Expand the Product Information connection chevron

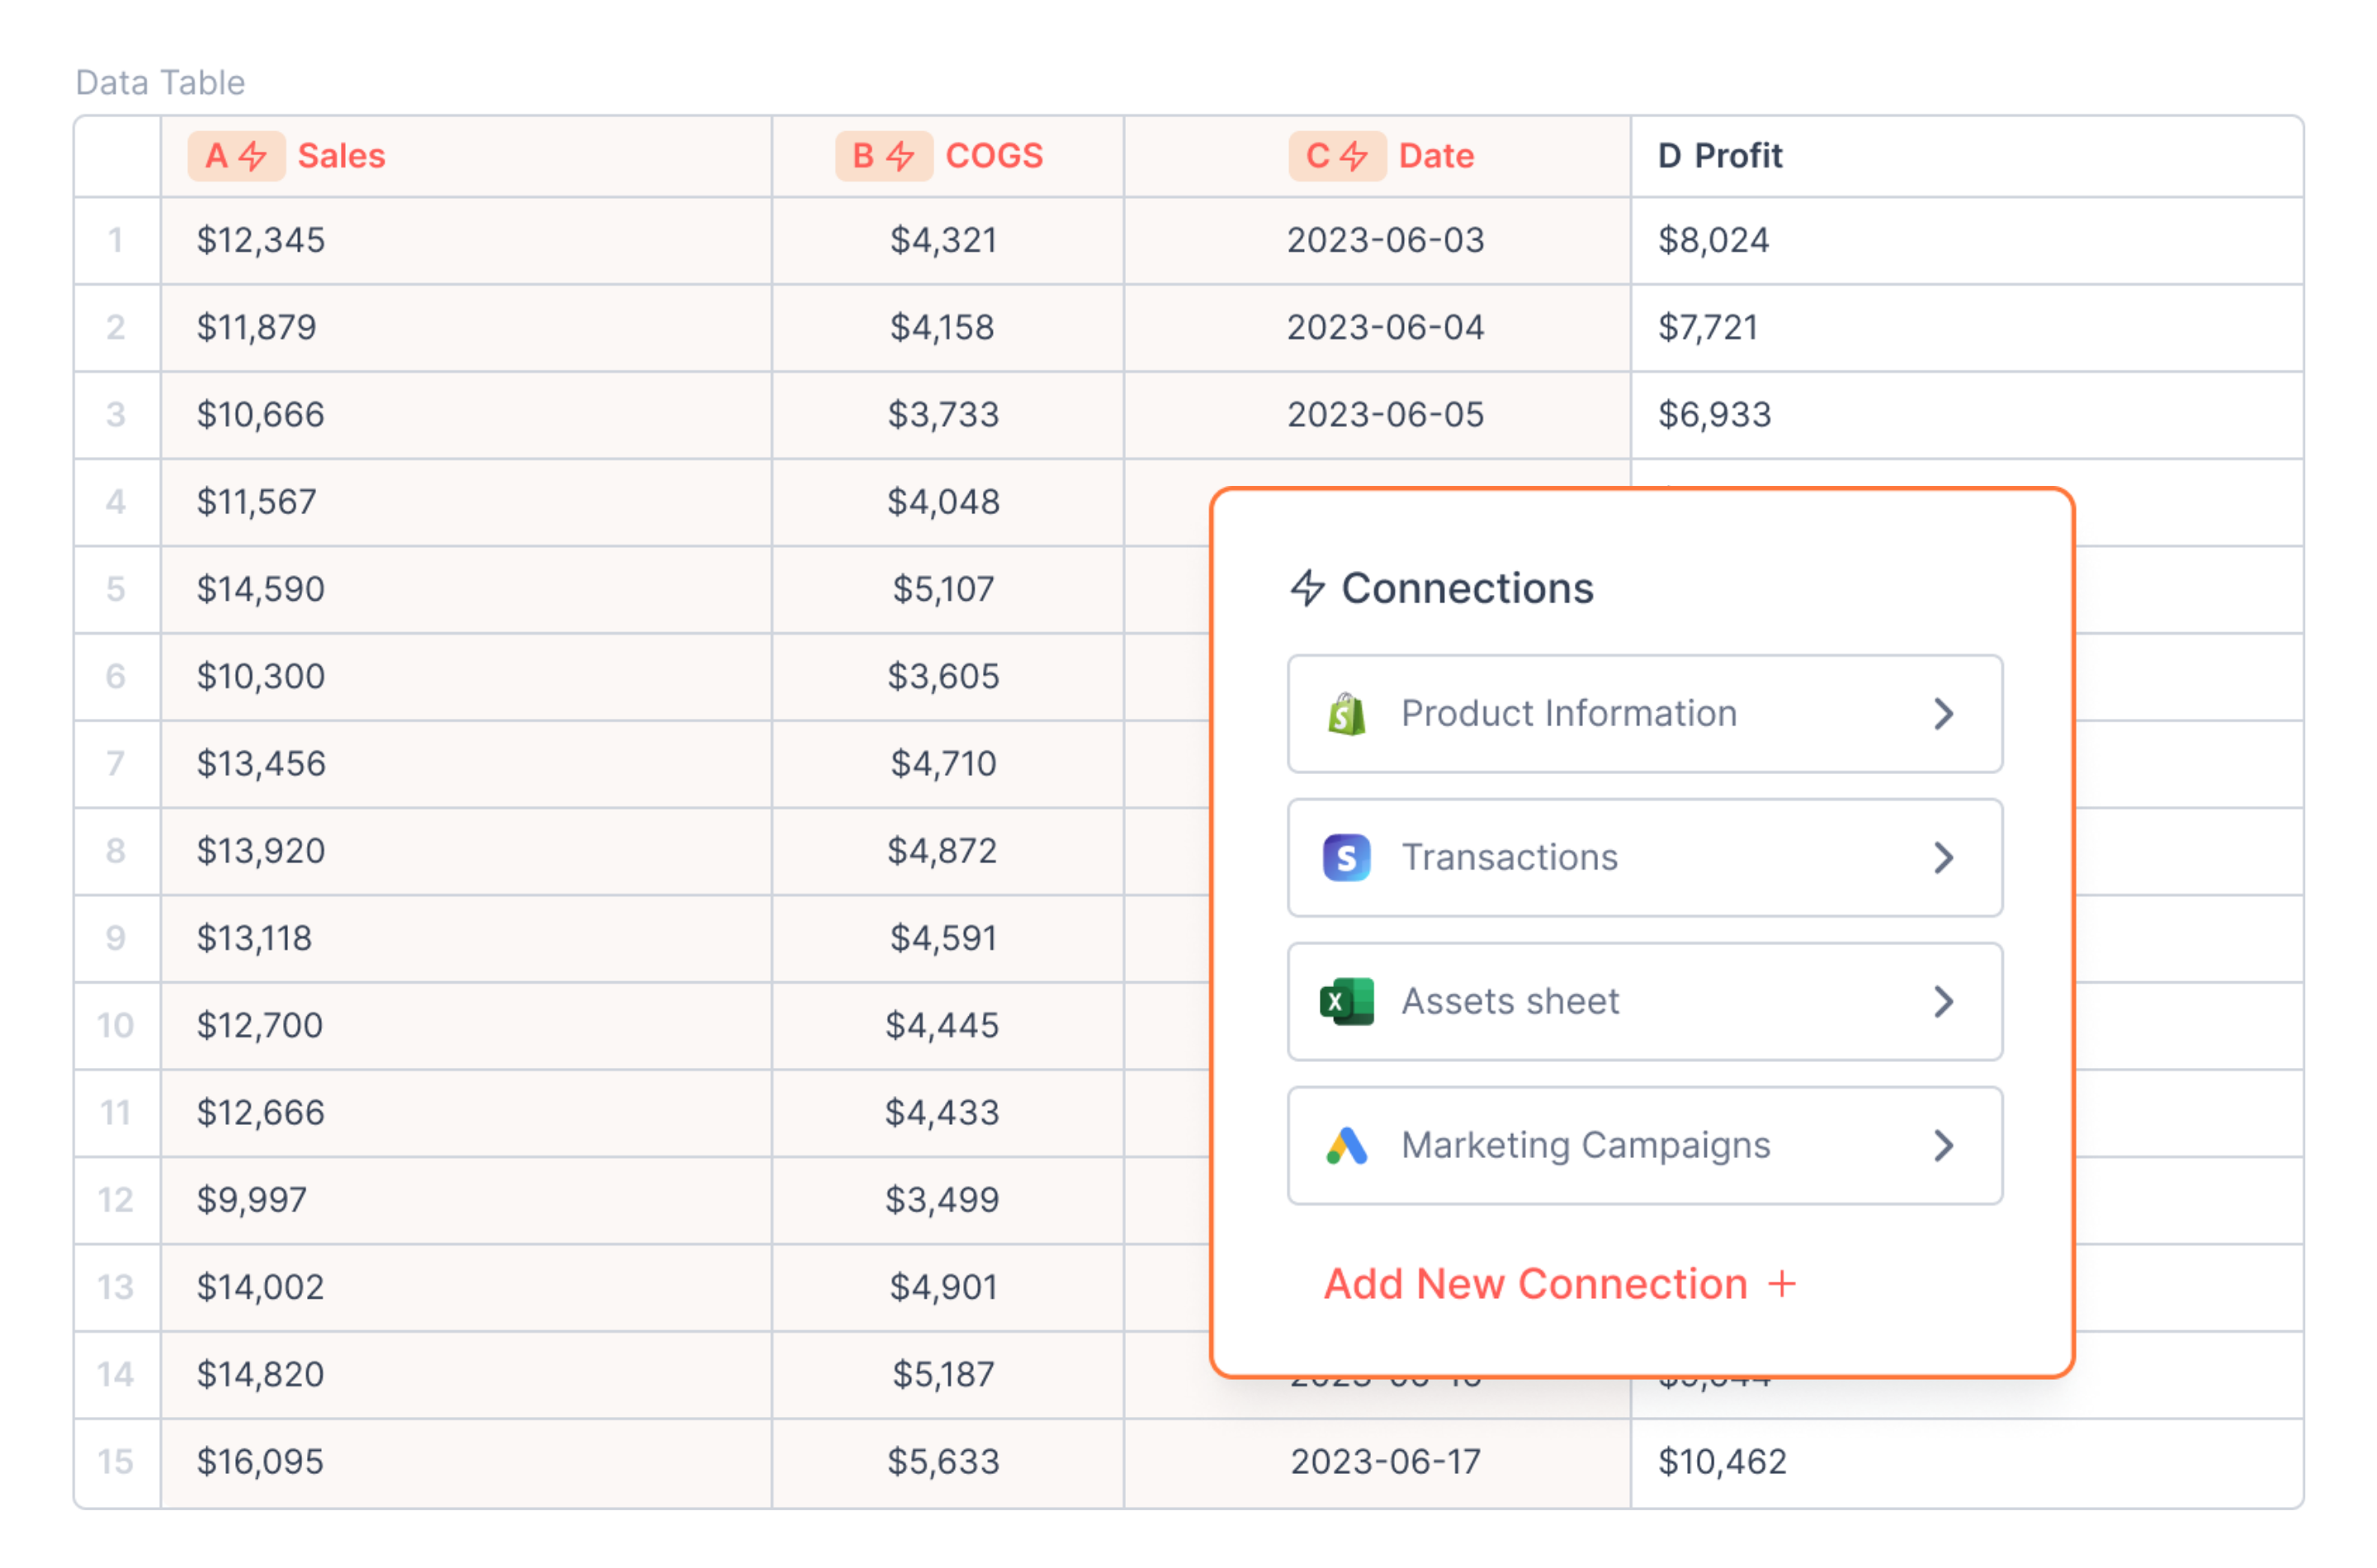[x=1943, y=714]
